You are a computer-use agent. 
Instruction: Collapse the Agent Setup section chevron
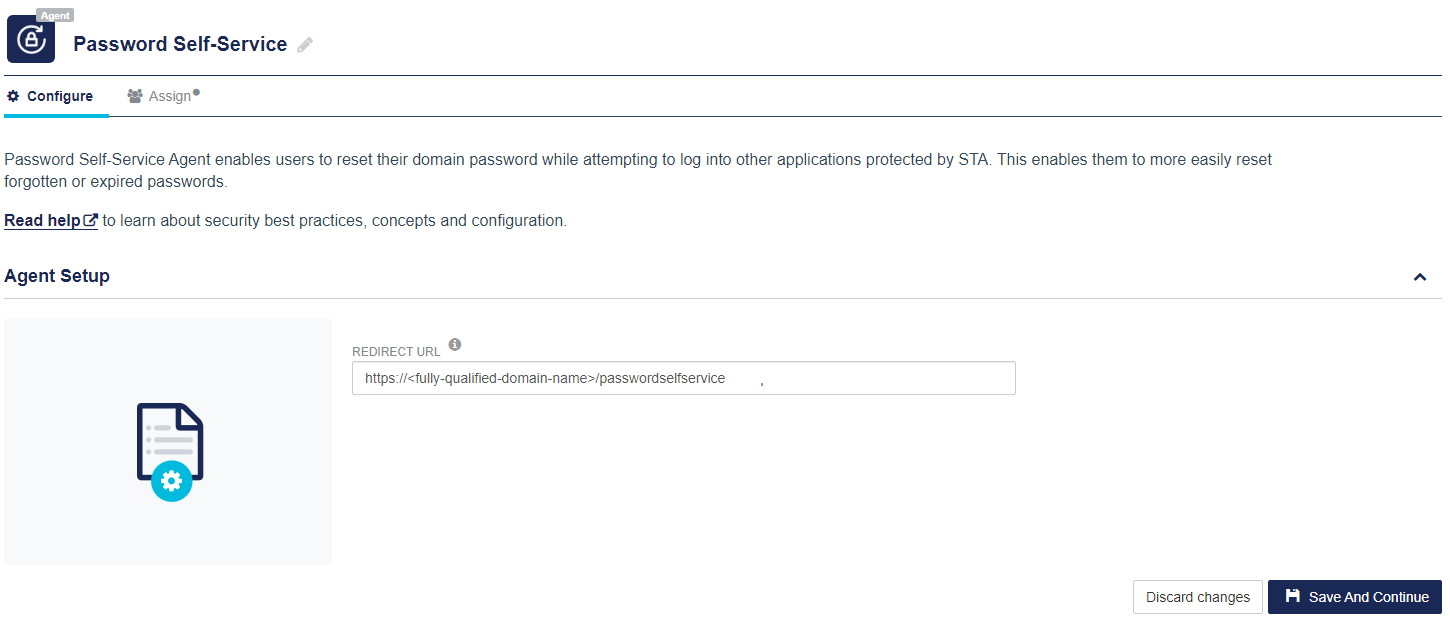click(x=1419, y=277)
